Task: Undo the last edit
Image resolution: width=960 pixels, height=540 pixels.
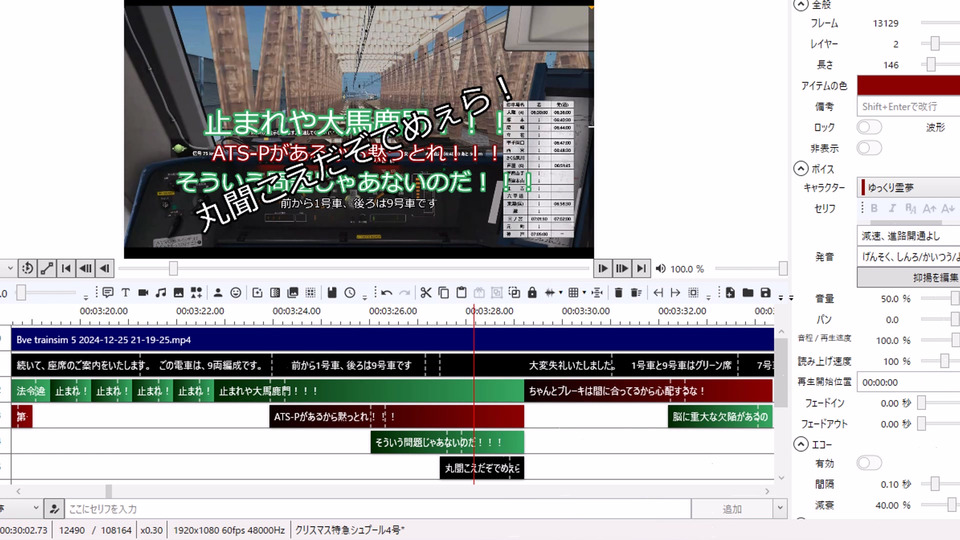Action: tap(386, 293)
